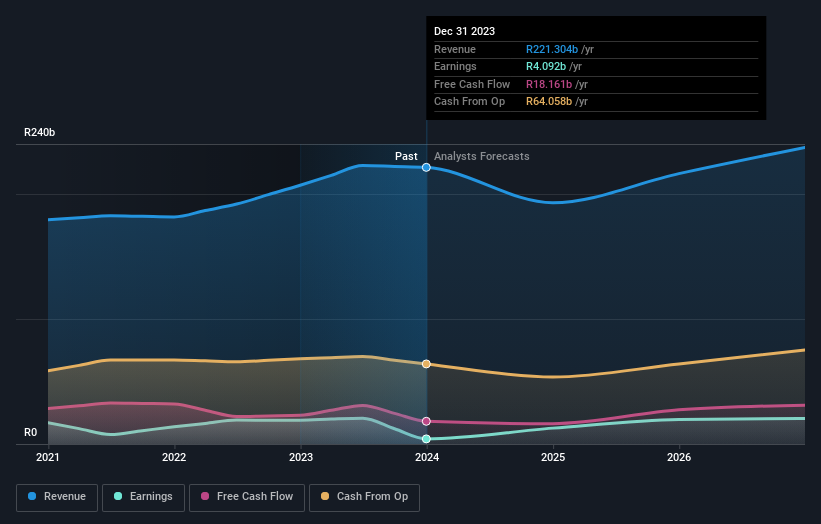The image size is (821, 524).
Task: Click the 2023 x-axis label
Action: (x=301, y=458)
